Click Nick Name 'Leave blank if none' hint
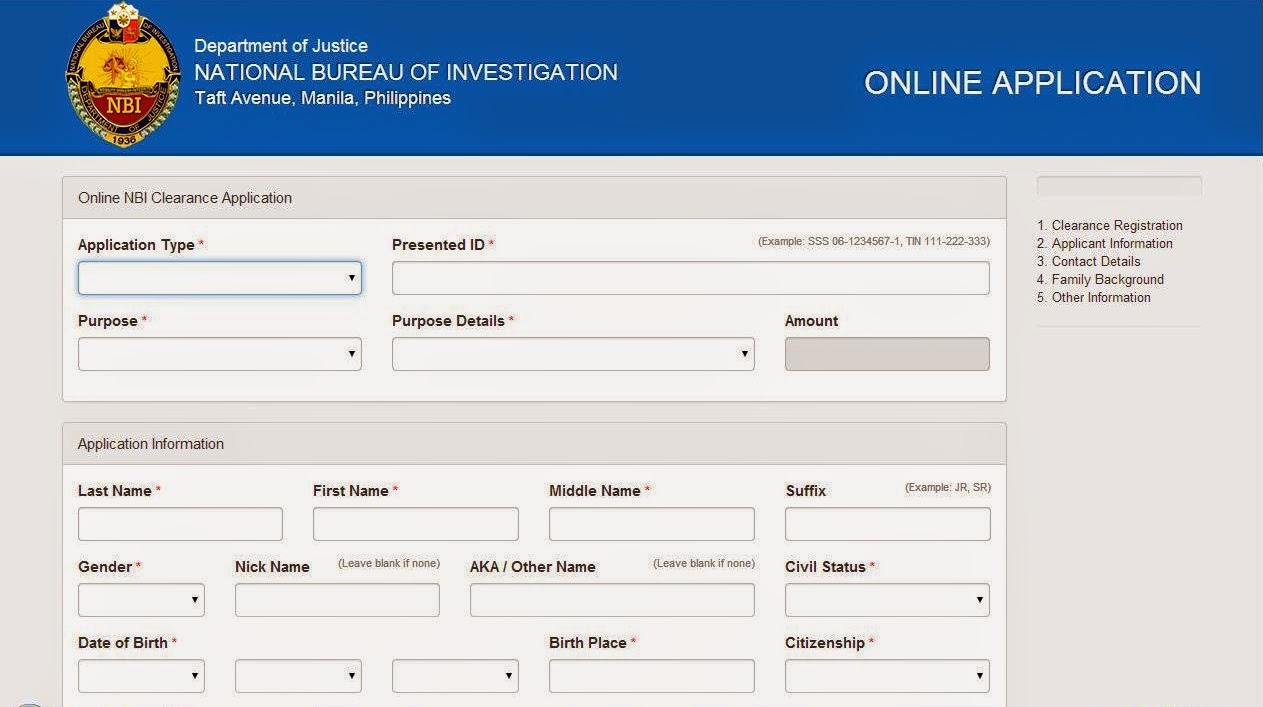Viewport: 1263px width, 707px height. [x=389, y=564]
